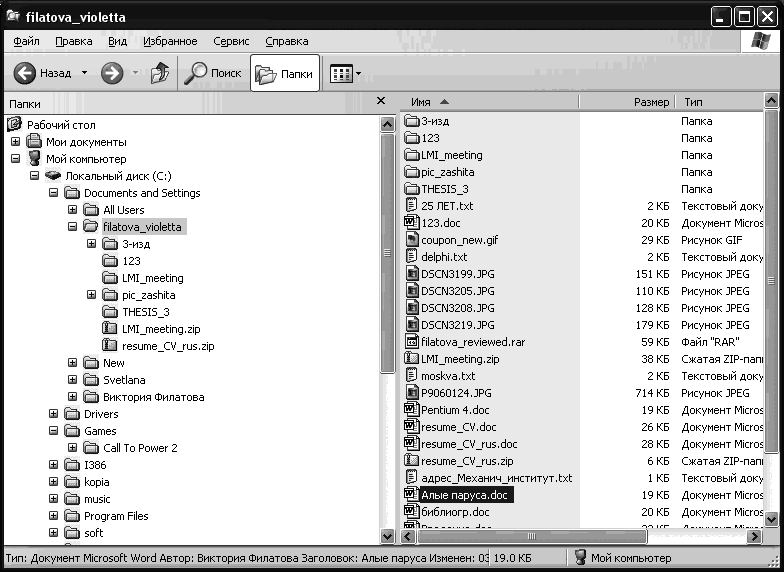784x572 pixels.
Task: Select the LMI_meeting.zip icon in file list
Action: click(411, 359)
